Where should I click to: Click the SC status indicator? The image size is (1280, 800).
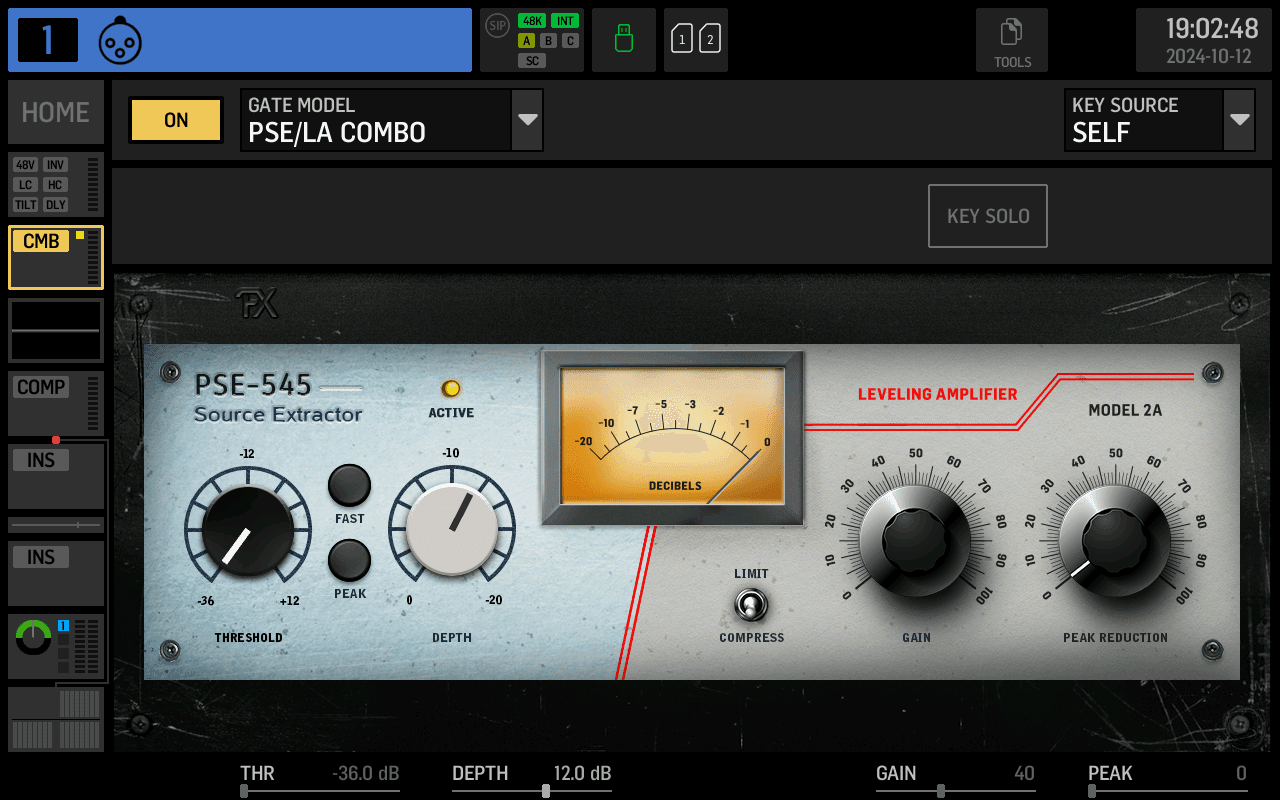[532, 61]
